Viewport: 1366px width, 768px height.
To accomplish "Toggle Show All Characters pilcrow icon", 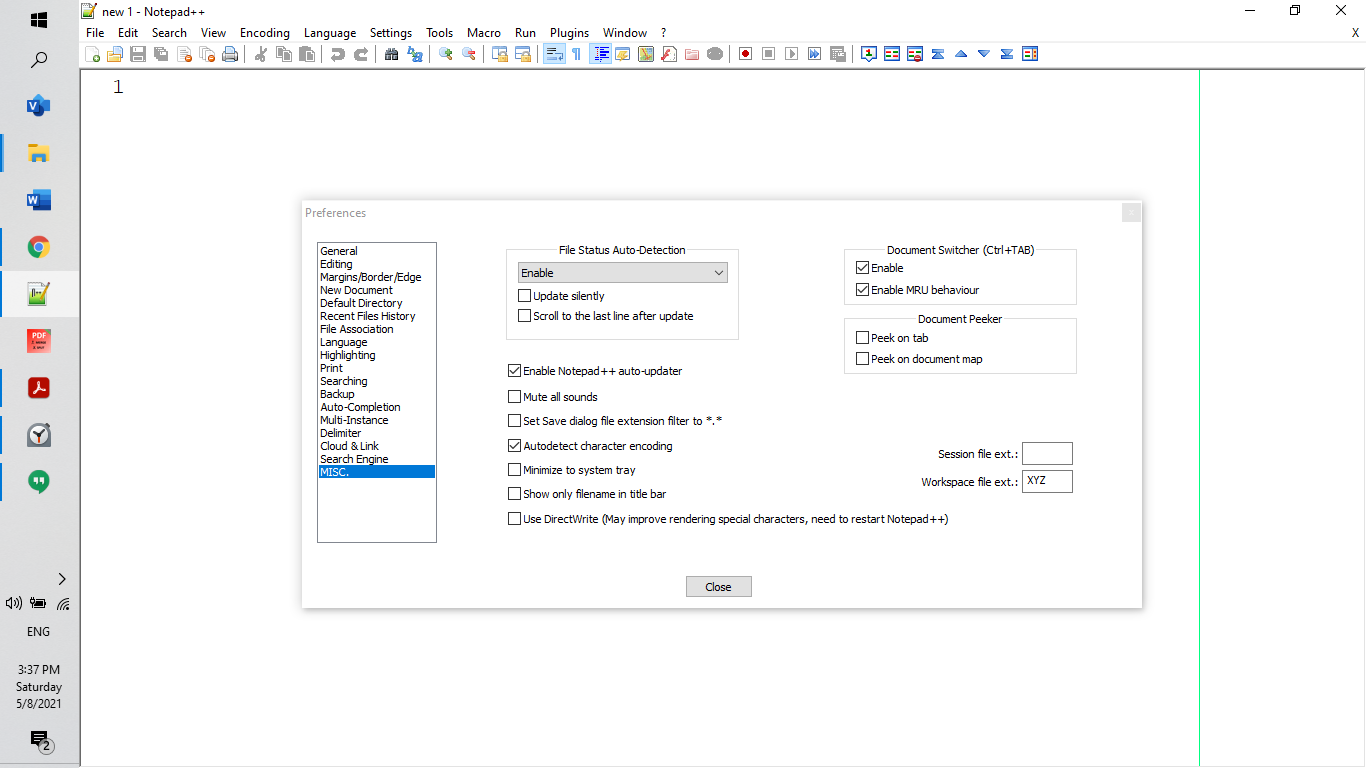I will point(577,54).
